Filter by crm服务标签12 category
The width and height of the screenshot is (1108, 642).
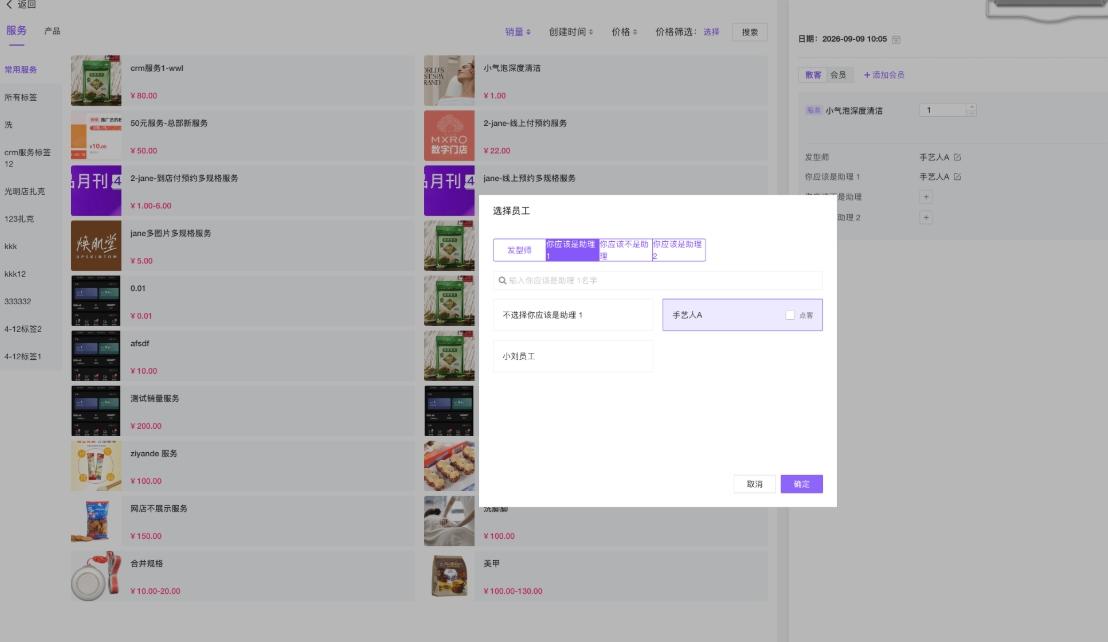28,158
